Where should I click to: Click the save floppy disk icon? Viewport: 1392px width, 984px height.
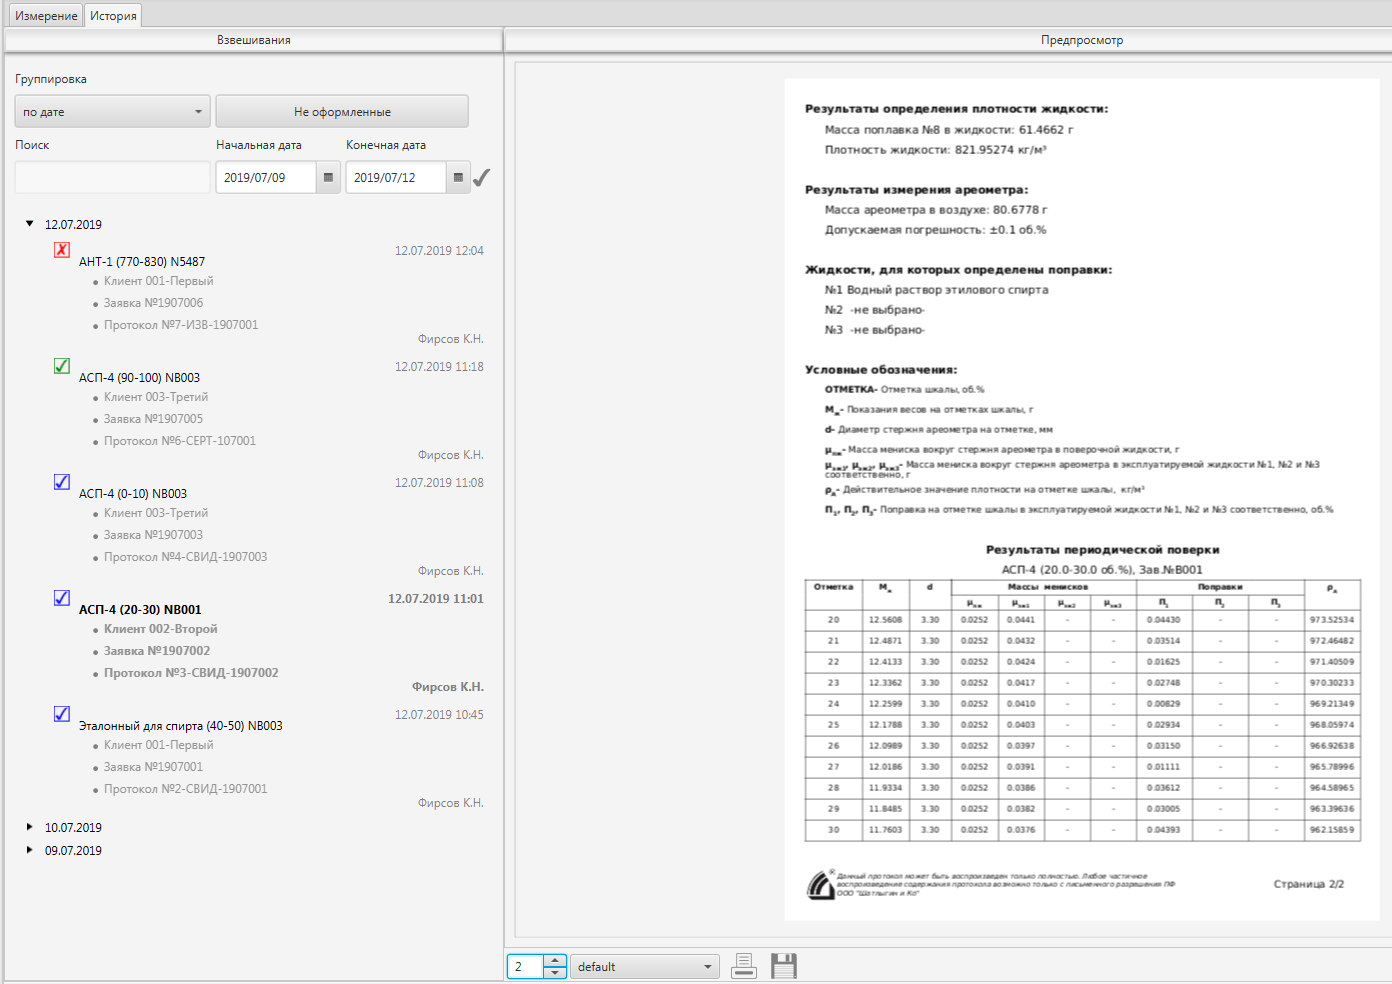784,966
